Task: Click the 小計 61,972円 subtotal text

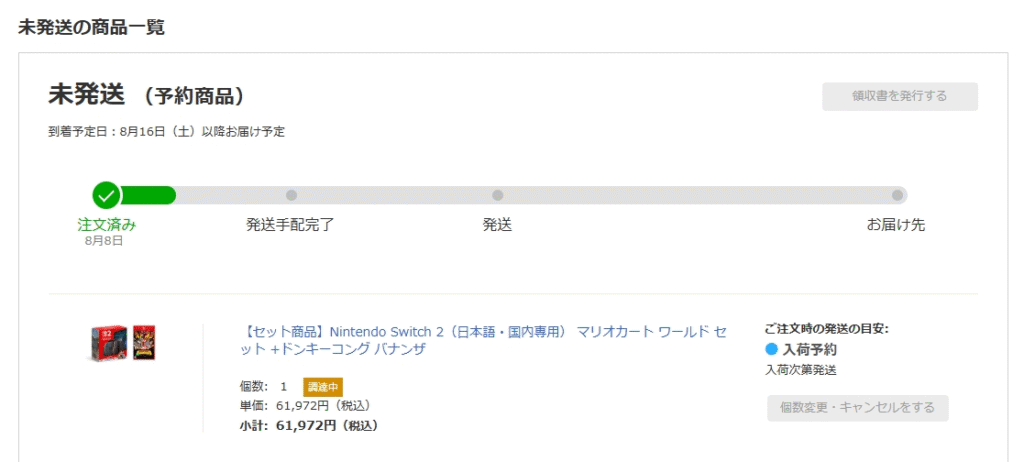Action: (x=309, y=425)
